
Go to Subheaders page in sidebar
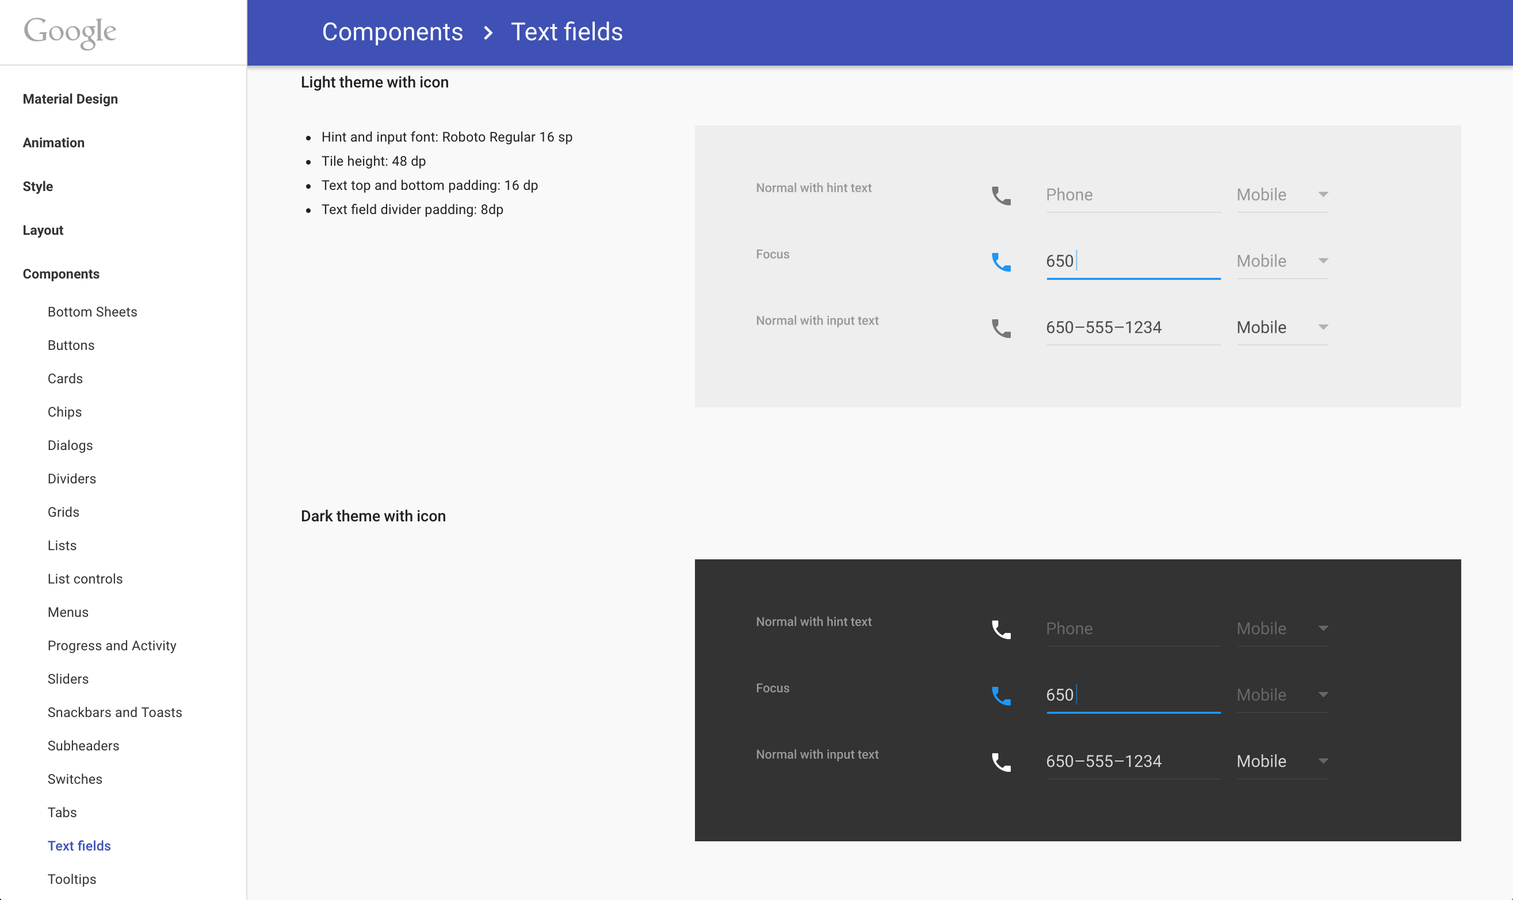point(83,746)
